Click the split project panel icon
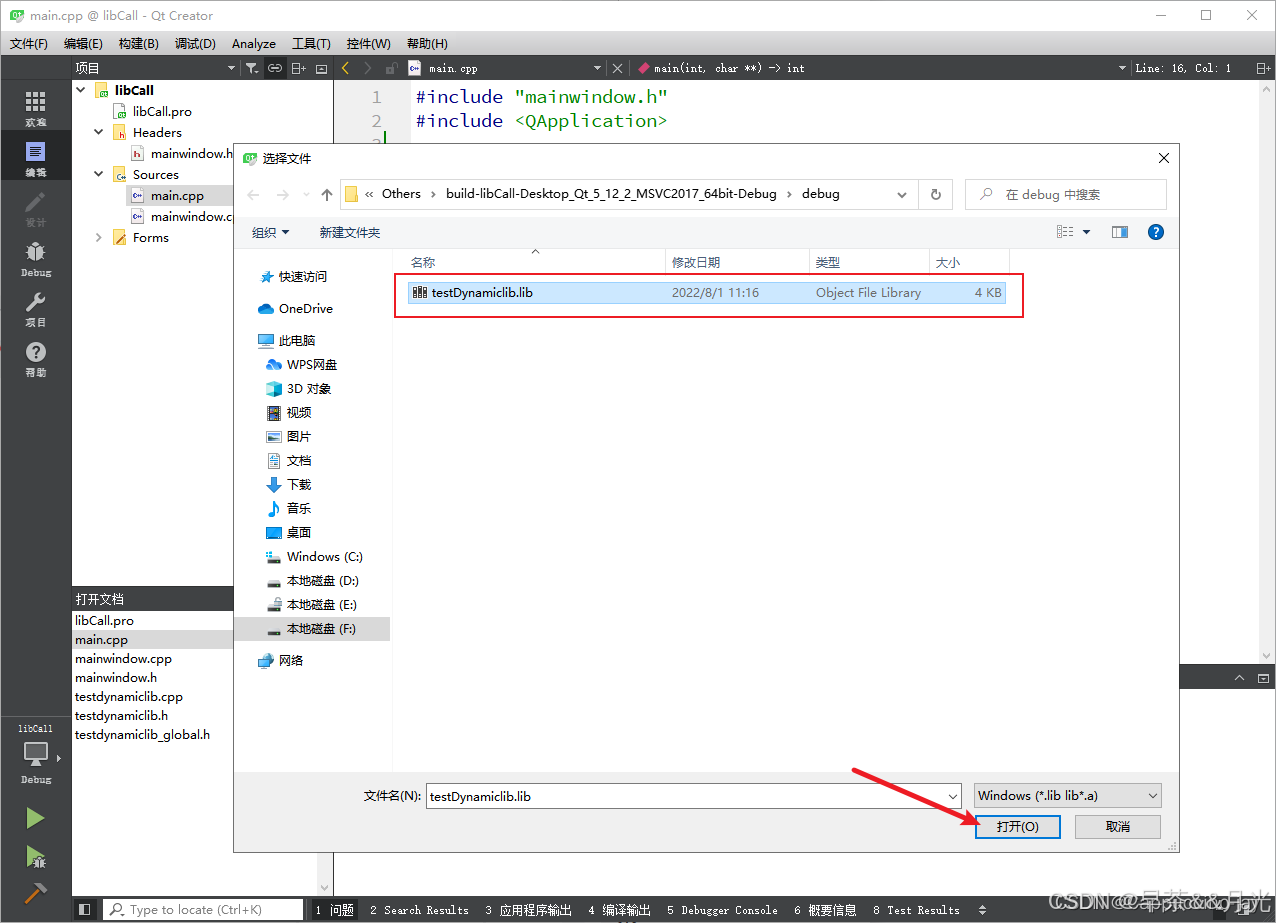Screen dimensions: 1276x923 299,68
